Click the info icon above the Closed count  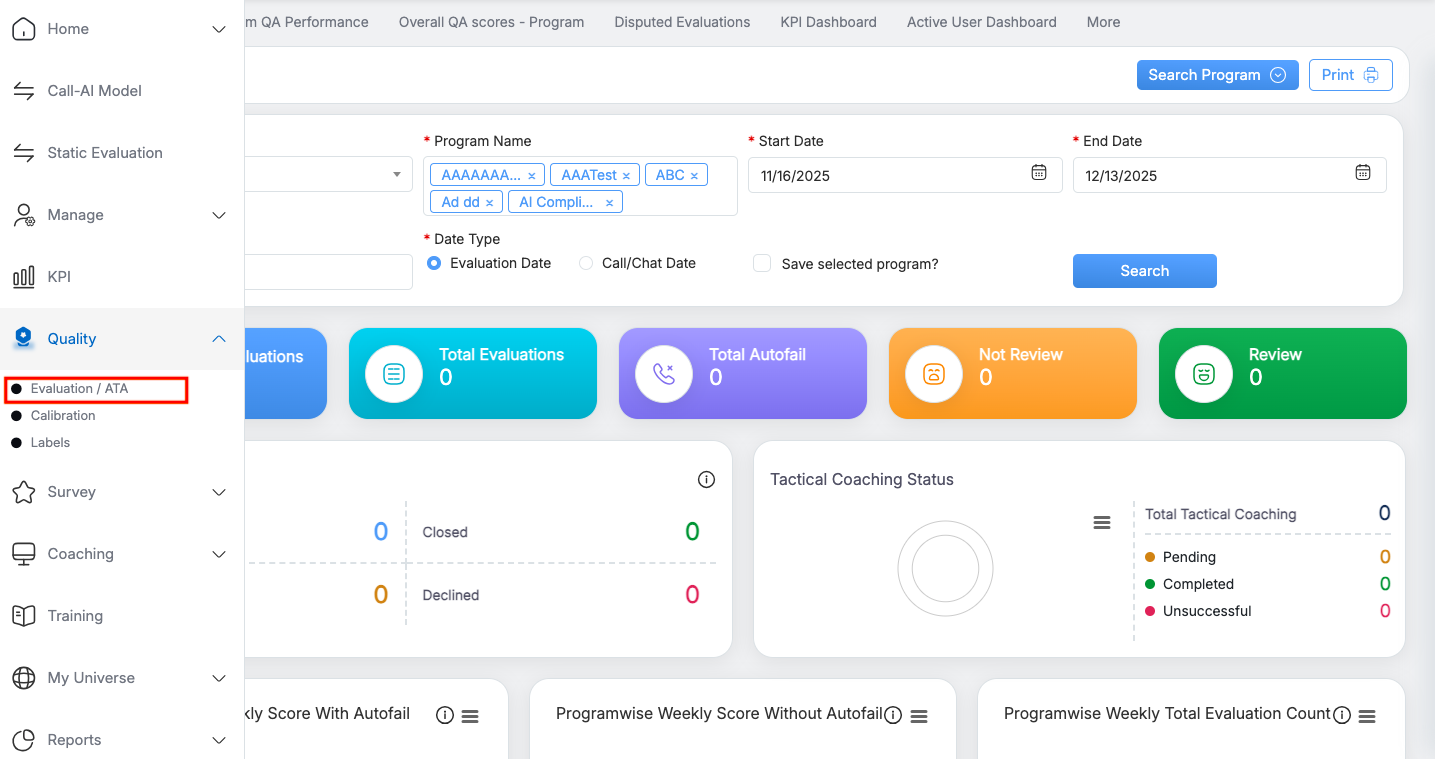706,480
